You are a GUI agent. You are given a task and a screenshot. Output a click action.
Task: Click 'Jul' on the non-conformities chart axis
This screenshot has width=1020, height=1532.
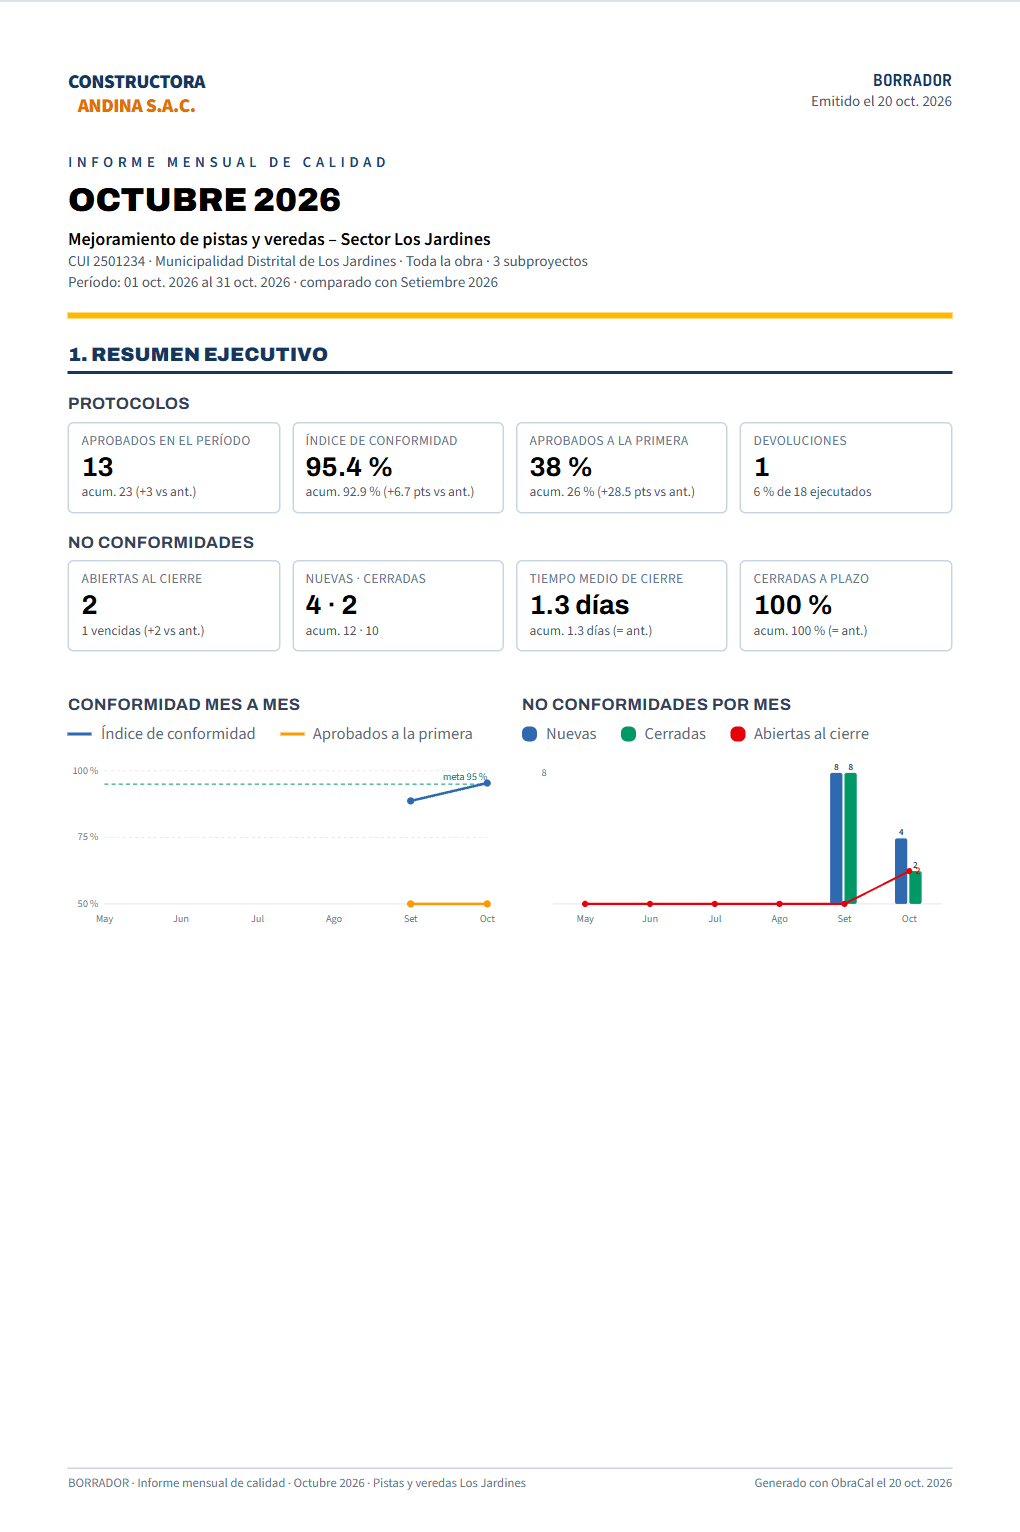[715, 919]
